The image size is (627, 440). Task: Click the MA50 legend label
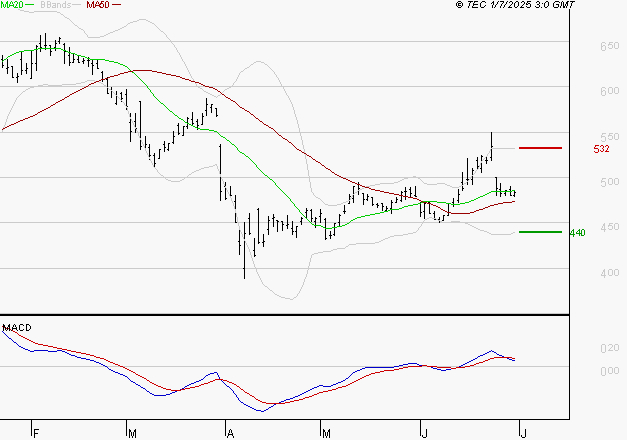(x=98, y=5)
